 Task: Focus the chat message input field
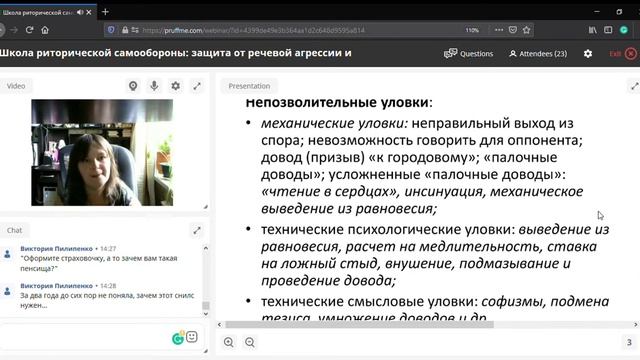[85, 338]
